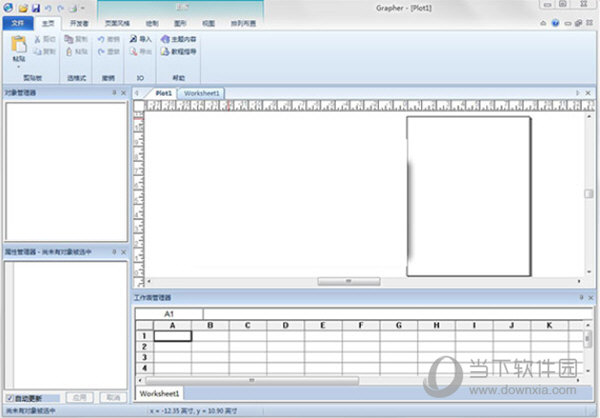Click the blue help question mark icon
The height and width of the screenshot is (418, 600).
[x=555, y=23]
